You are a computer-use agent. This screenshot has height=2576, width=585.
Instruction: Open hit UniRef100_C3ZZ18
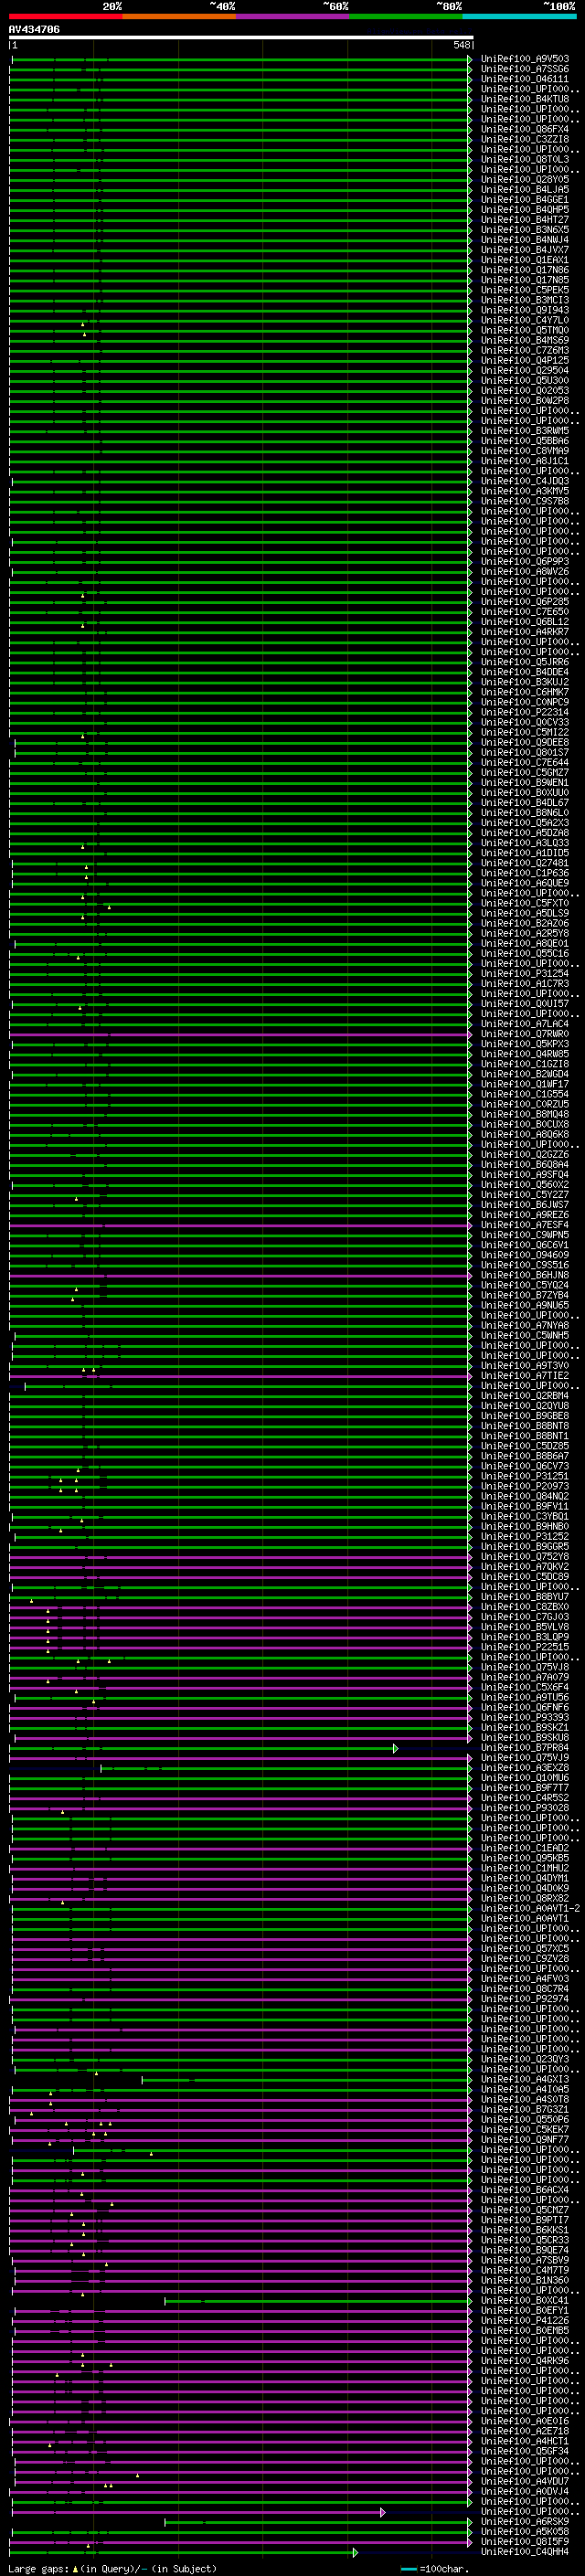pos(525,139)
